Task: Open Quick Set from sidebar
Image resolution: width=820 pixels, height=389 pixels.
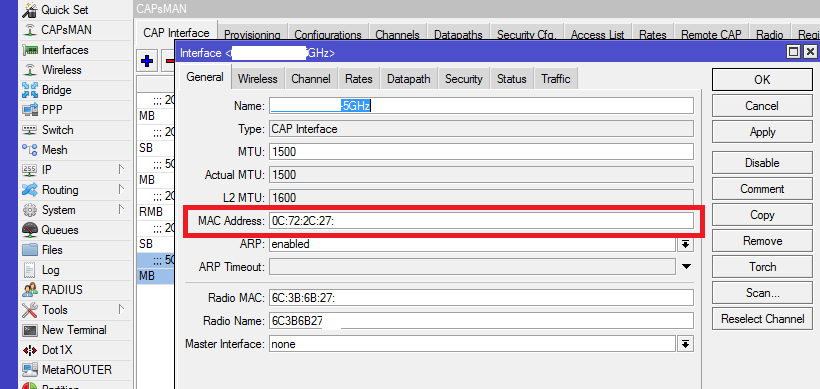Action: [56, 10]
